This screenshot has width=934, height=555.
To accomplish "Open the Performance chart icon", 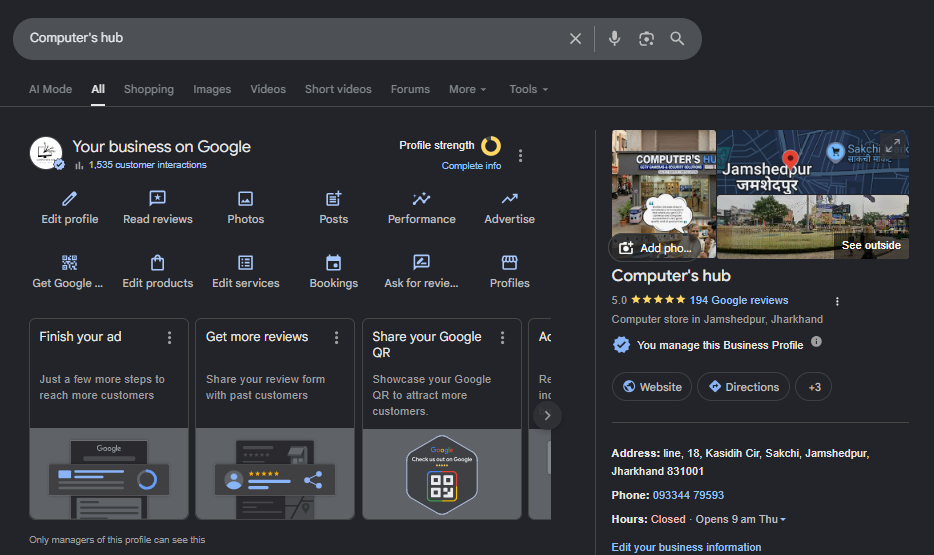I will pyautogui.click(x=421, y=198).
